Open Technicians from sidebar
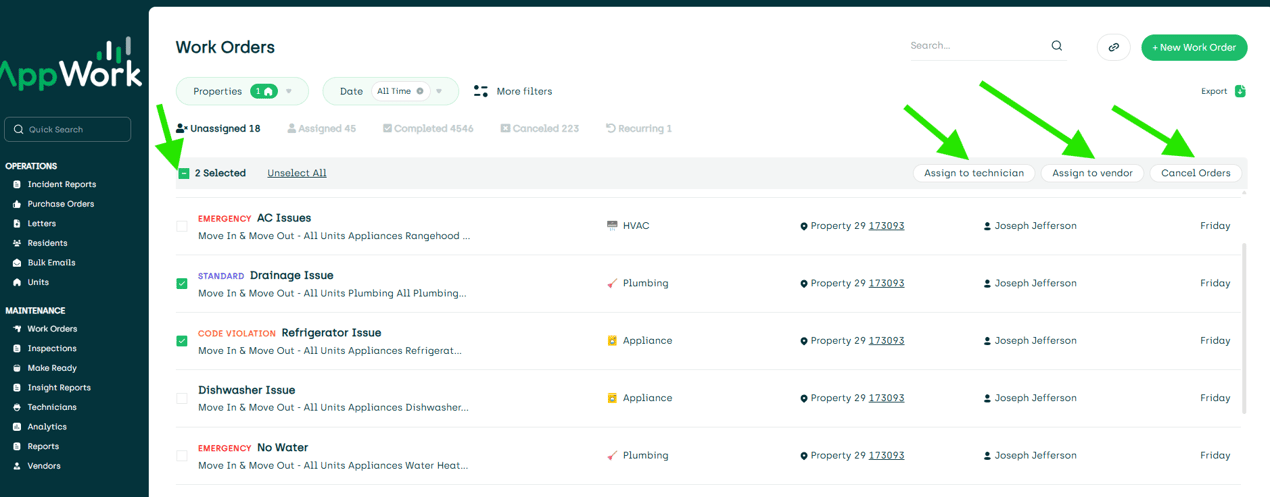This screenshot has width=1270, height=497. (x=51, y=407)
